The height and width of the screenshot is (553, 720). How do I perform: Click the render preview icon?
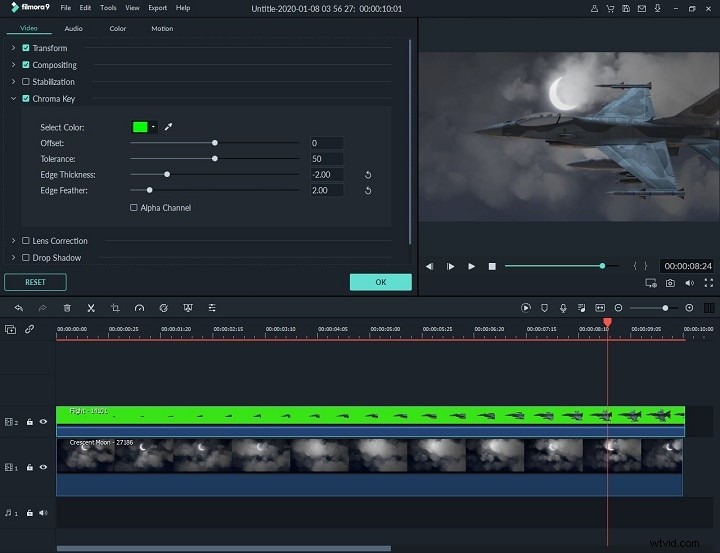click(x=526, y=308)
